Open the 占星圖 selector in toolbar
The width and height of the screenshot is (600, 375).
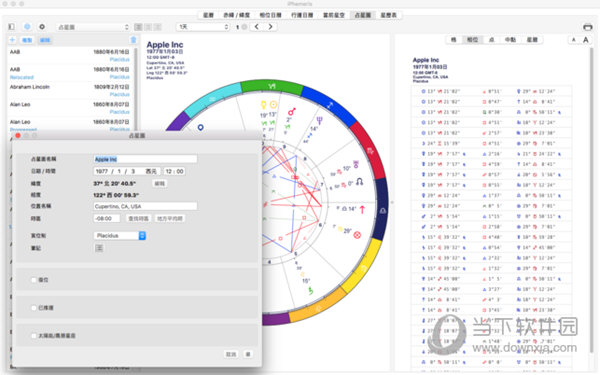93,27
